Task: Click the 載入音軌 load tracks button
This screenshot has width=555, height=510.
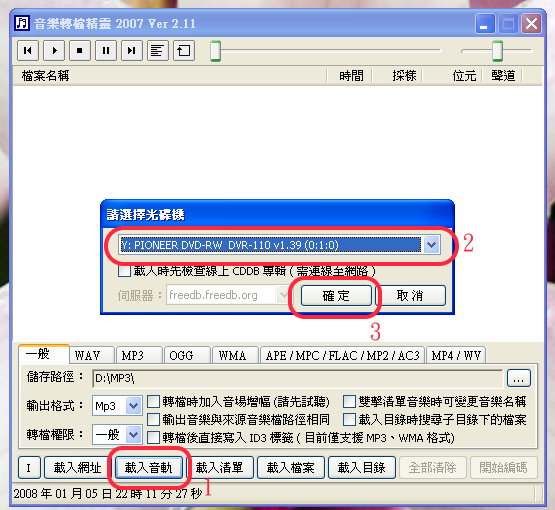Action: (149, 468)
